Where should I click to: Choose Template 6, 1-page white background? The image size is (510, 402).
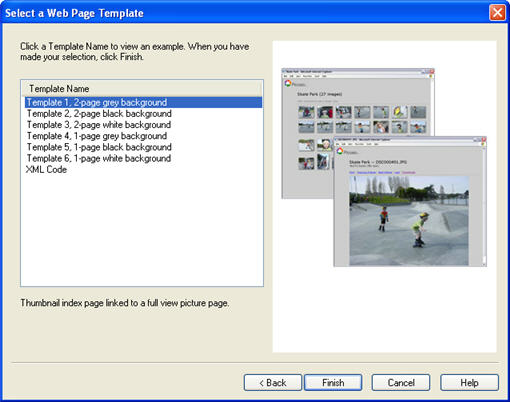(x=99, y=158)
